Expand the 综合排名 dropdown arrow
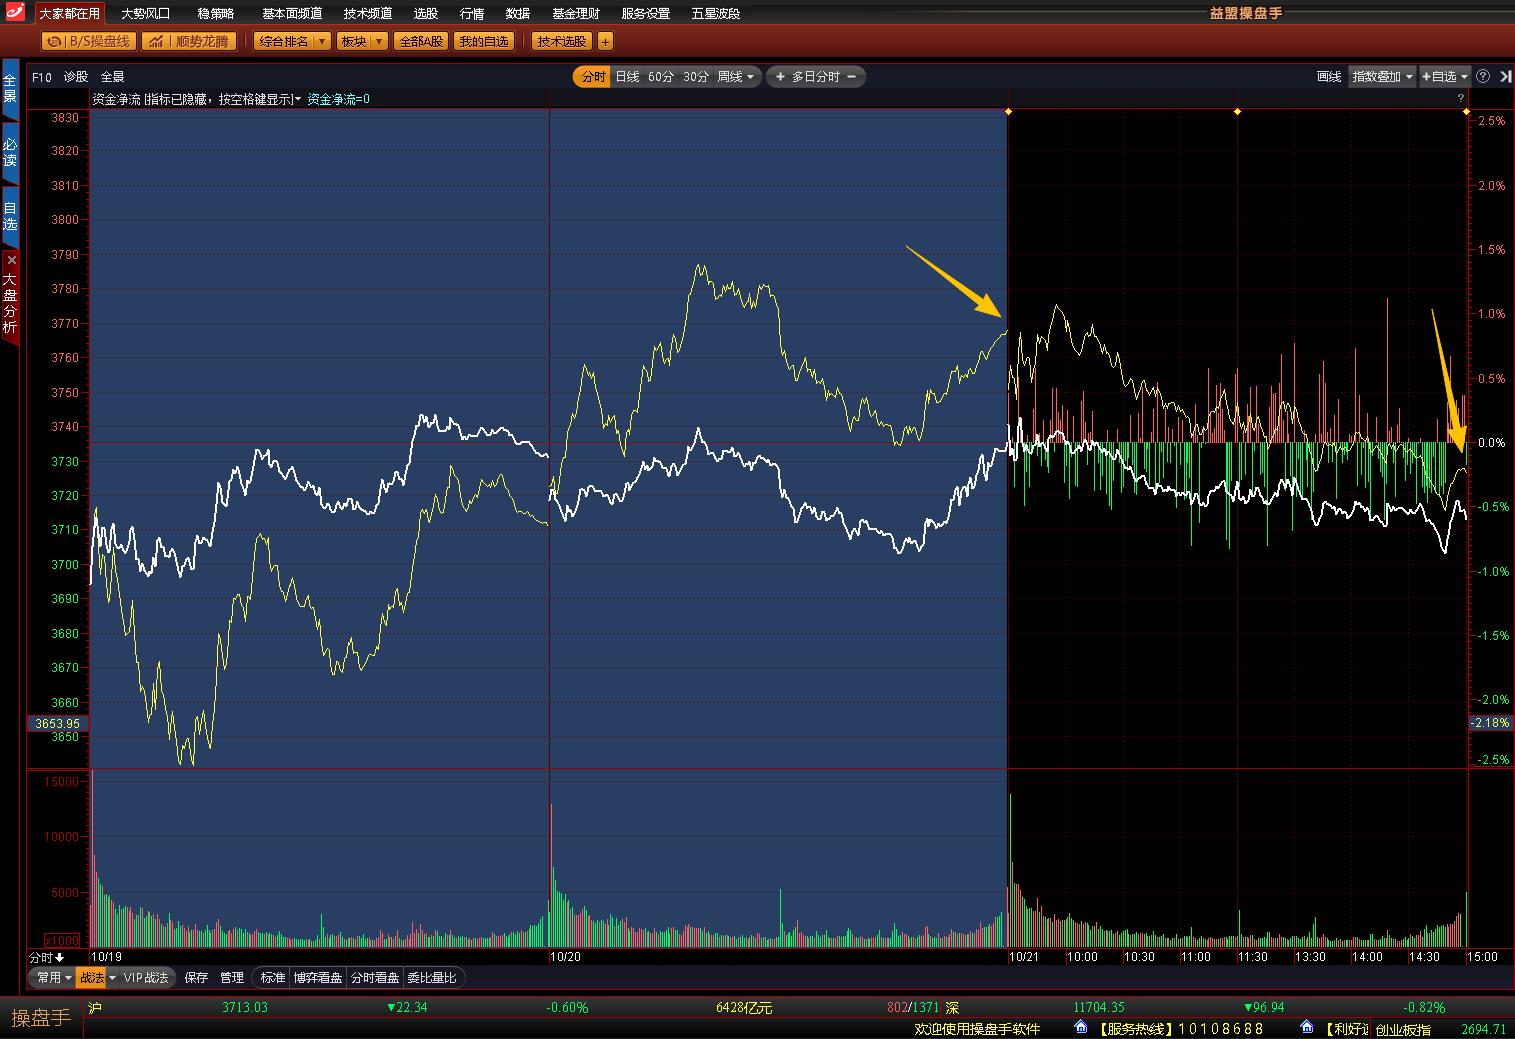The image size is (1515, 1039). point(321,41)
